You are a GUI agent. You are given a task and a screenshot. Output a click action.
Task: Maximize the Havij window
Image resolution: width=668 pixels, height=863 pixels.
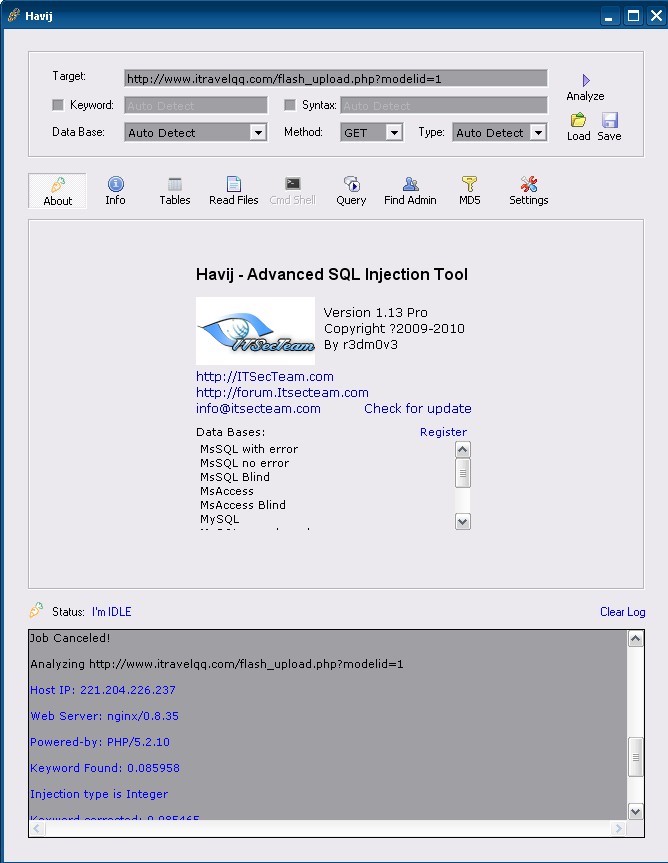coord(633,15)
